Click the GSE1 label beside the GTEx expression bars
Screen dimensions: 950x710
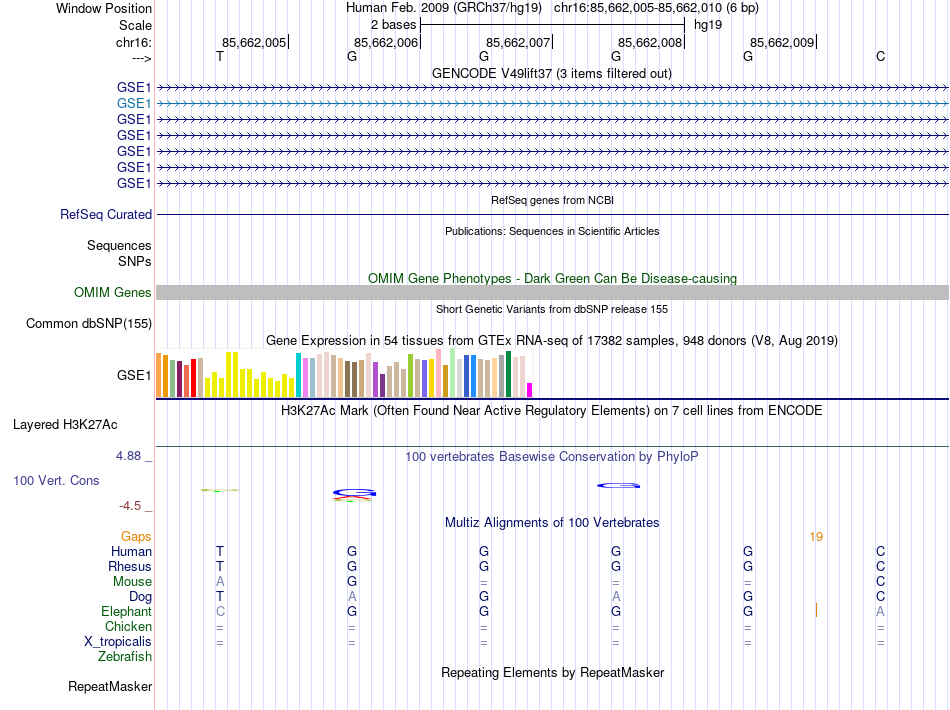134,376
